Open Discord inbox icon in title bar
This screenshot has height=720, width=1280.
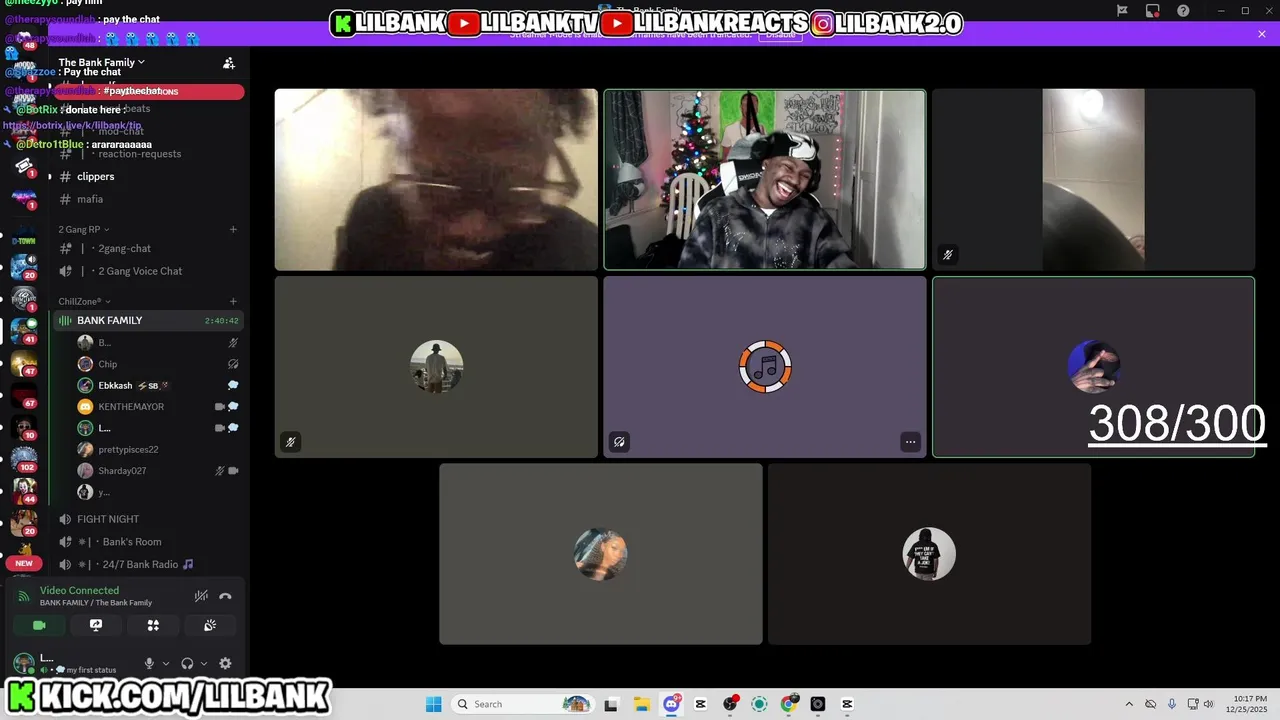tap(1153, 11)
